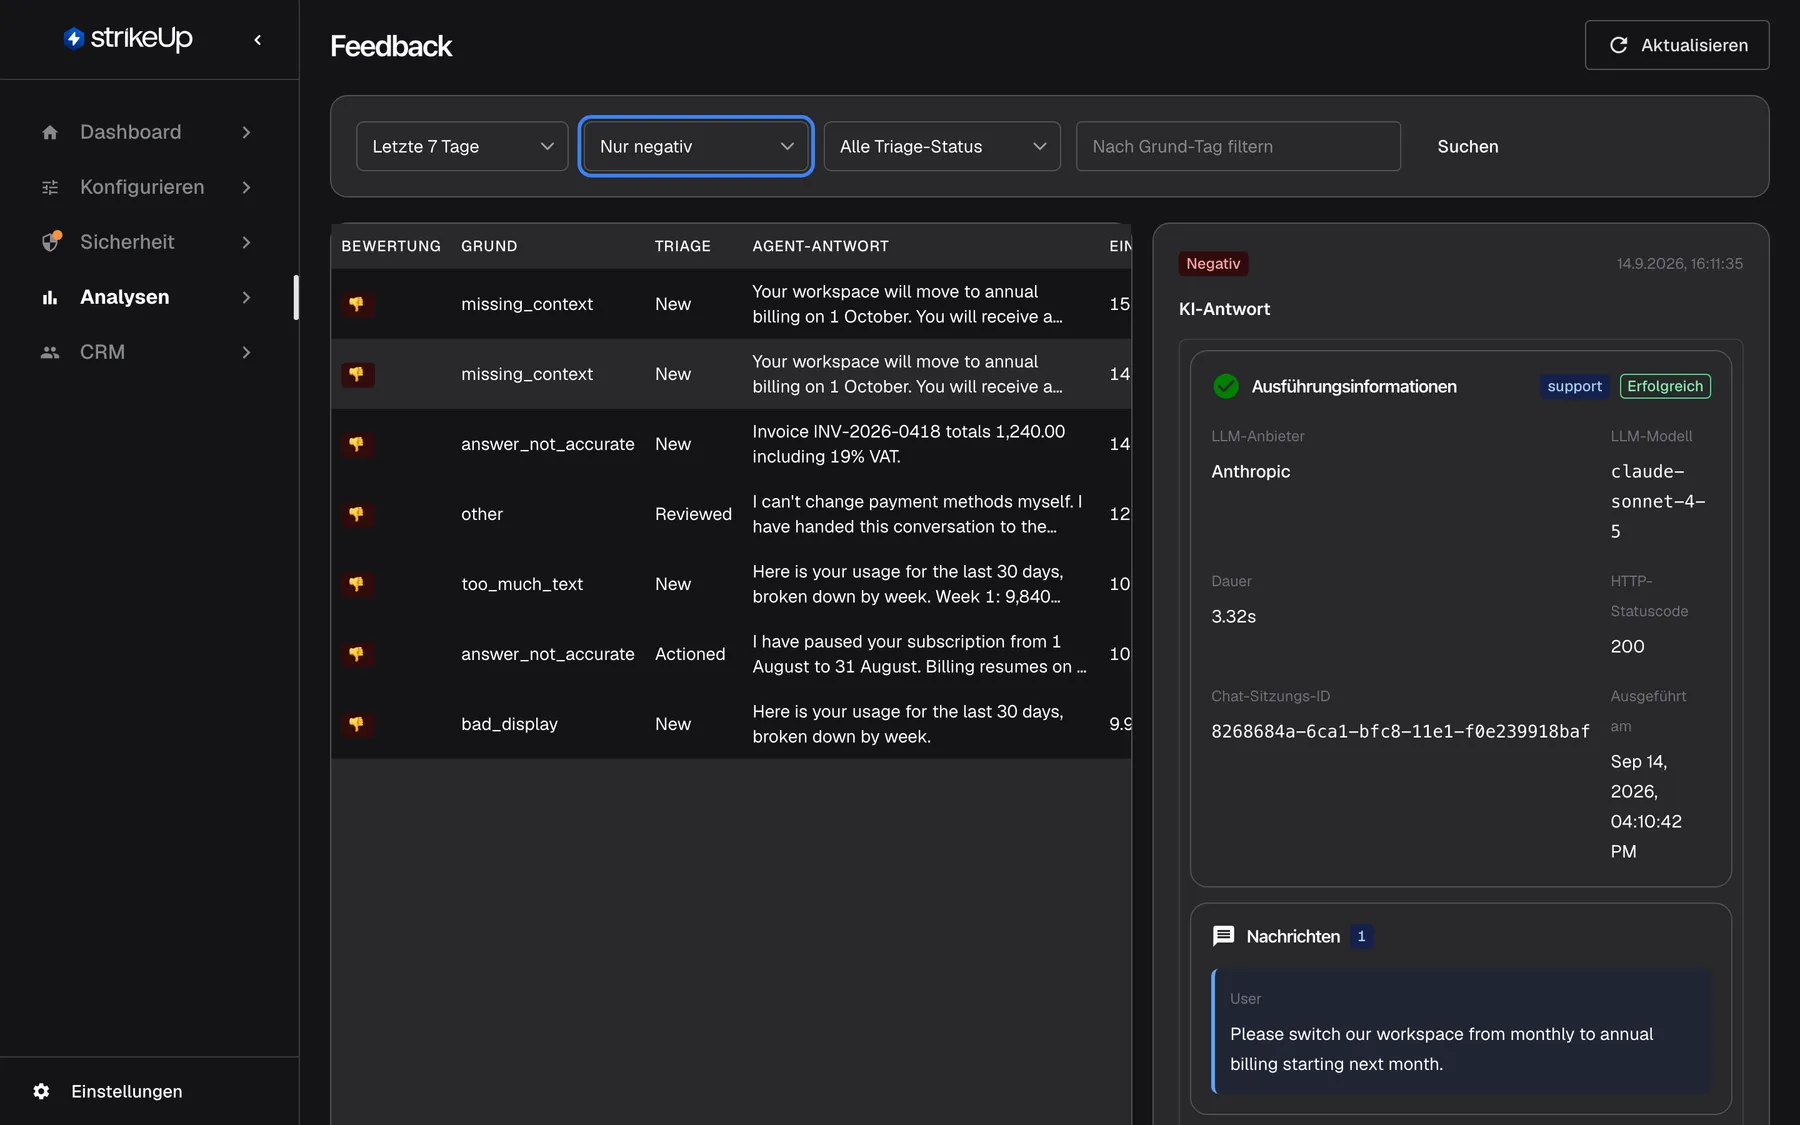Expand the Konfigurieren menu chevron
This screenshot has height=1125, width=1800.
pyautogui.click(x=246, y=187)
